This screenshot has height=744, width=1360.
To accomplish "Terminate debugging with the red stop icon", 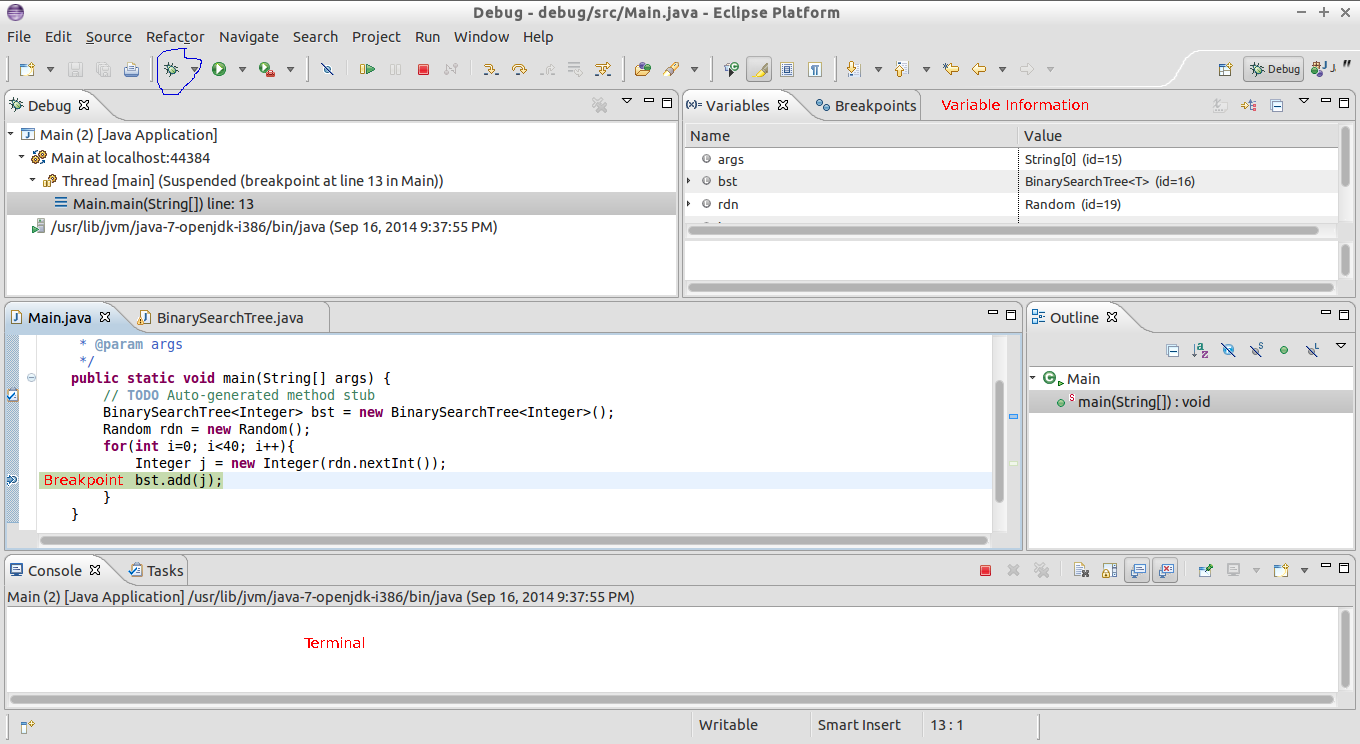I will click(424, 68).
